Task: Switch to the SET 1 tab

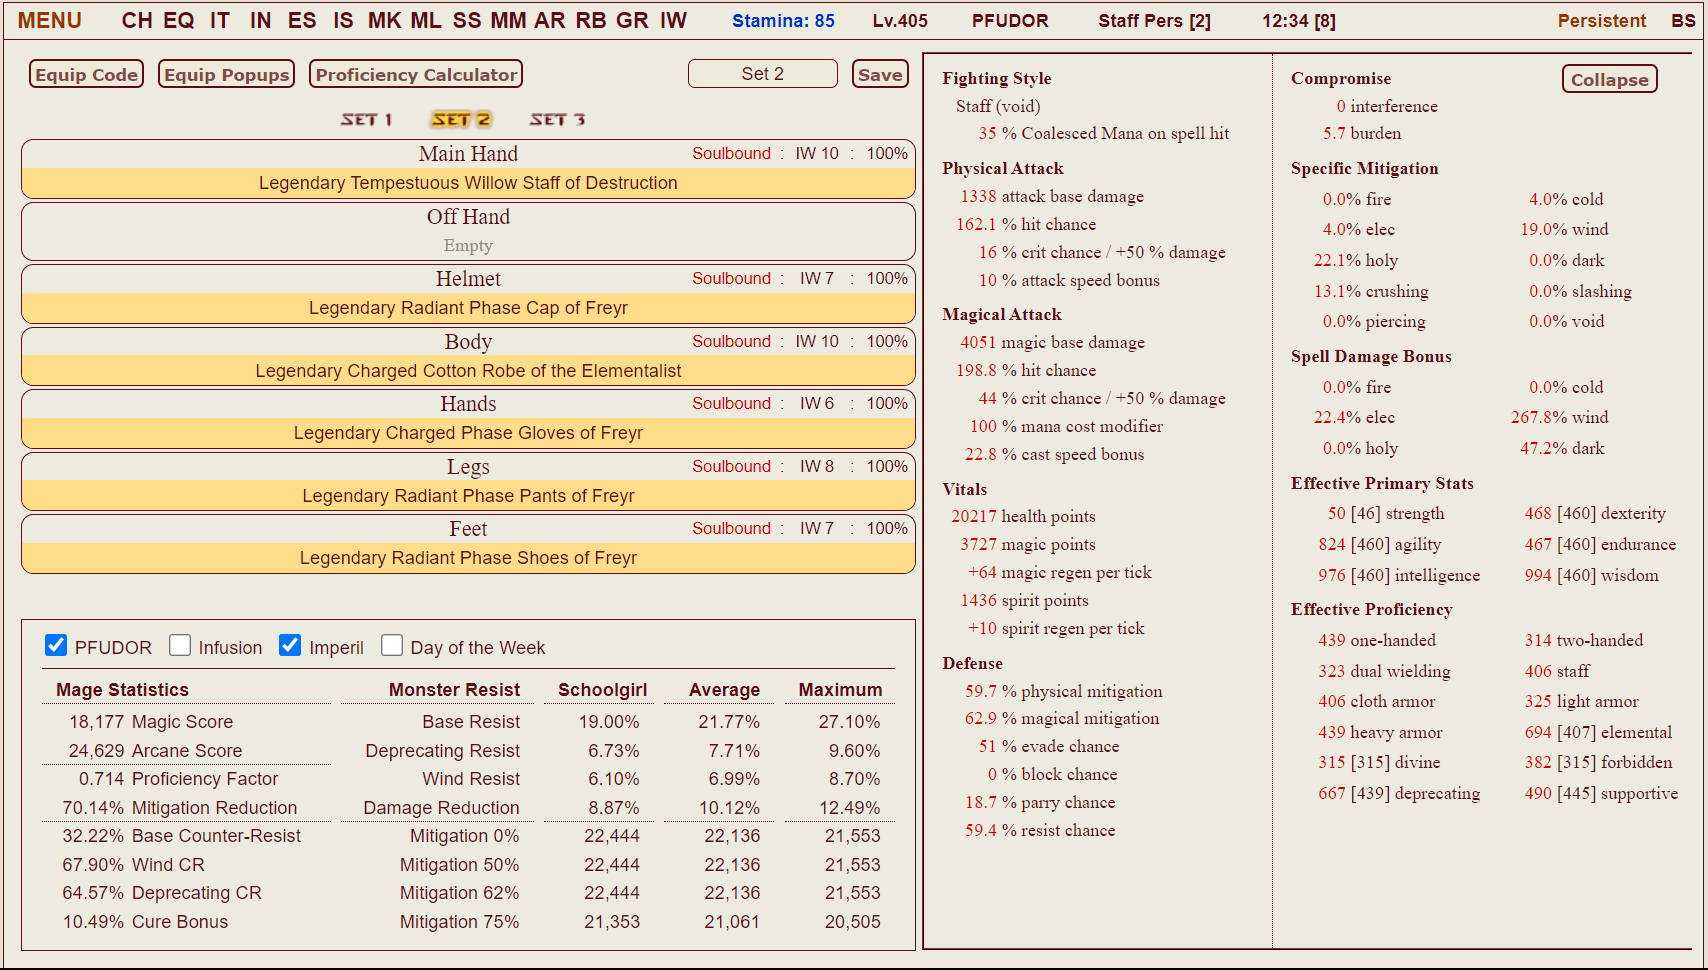Action: pyautogui.click(x=366, y=119)
